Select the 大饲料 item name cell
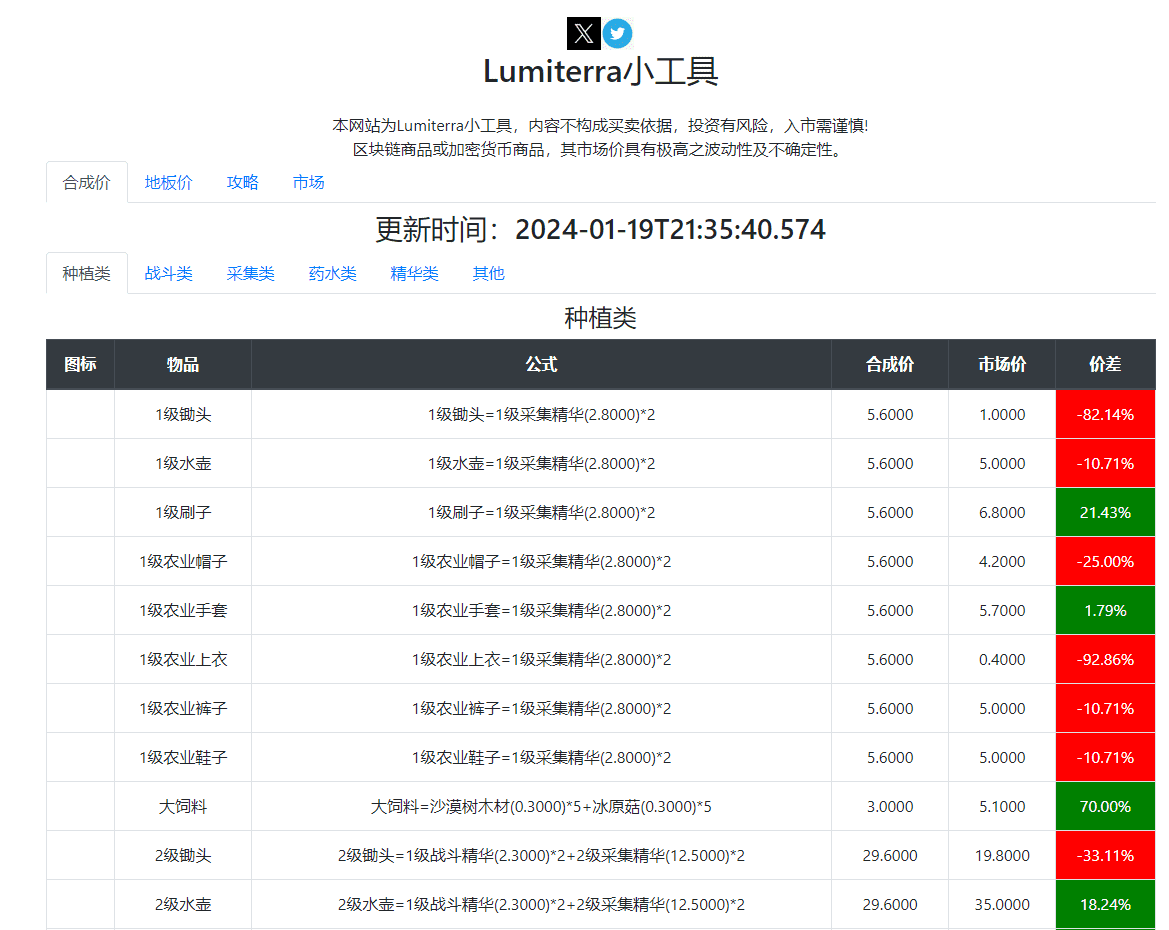The height and width of the screenshot is (930, 1169). tap(183, 806)
